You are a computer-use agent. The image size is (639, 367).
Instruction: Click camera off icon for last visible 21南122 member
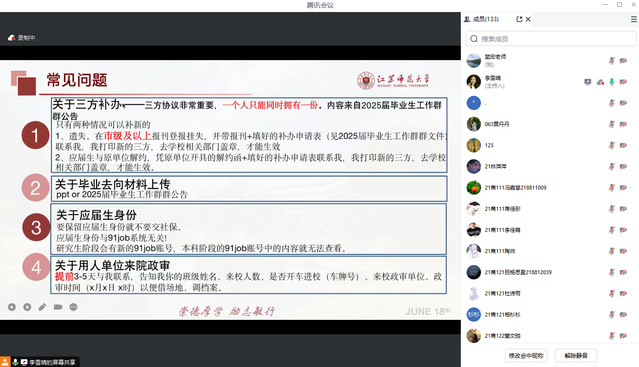pyautogui.click(x=624, y=336)
